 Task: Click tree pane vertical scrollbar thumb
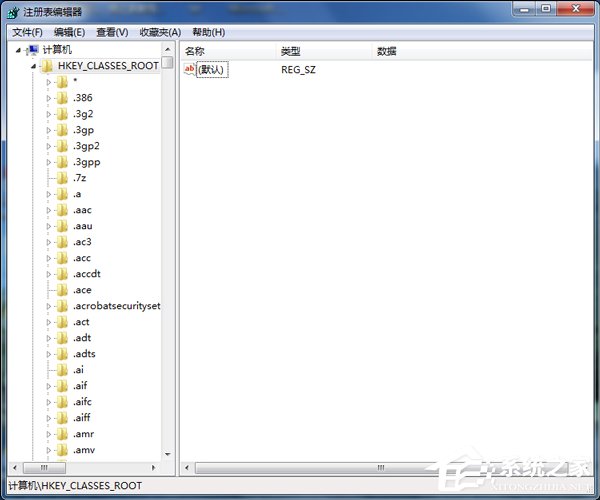click(167, 62)
